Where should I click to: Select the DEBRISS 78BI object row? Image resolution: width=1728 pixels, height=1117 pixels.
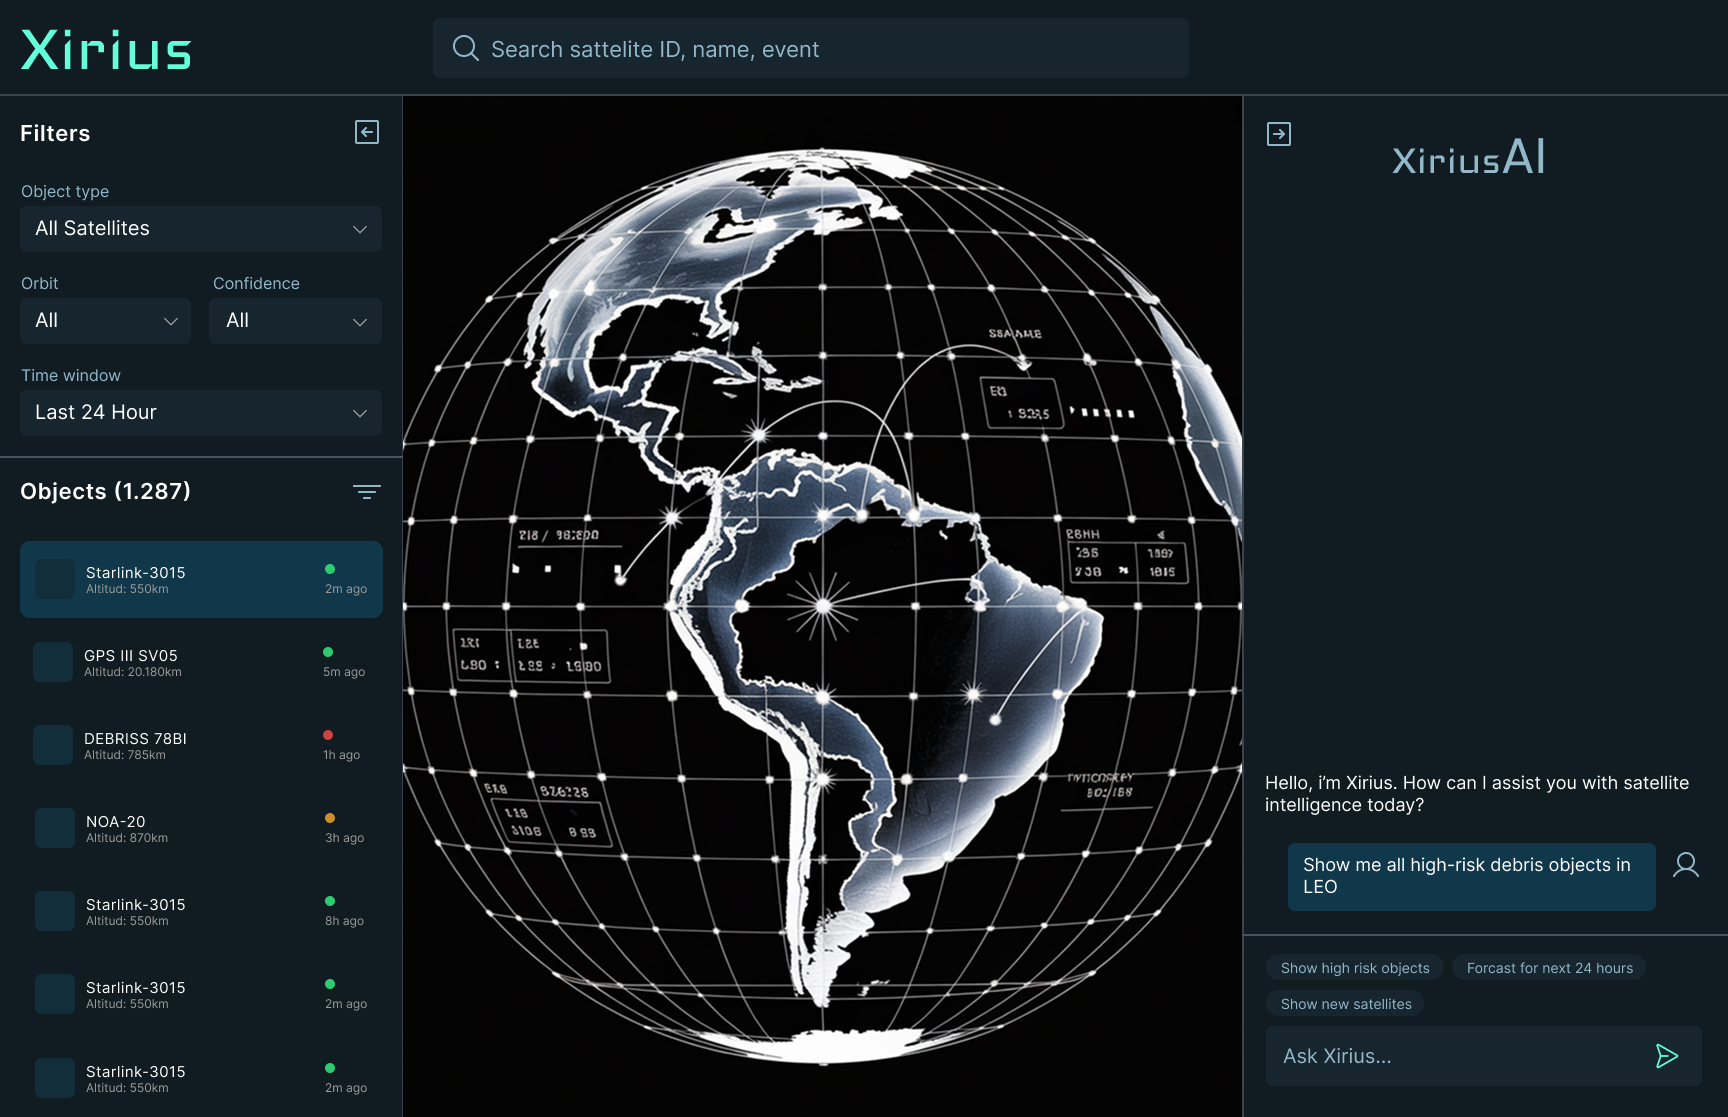(201, 745)
